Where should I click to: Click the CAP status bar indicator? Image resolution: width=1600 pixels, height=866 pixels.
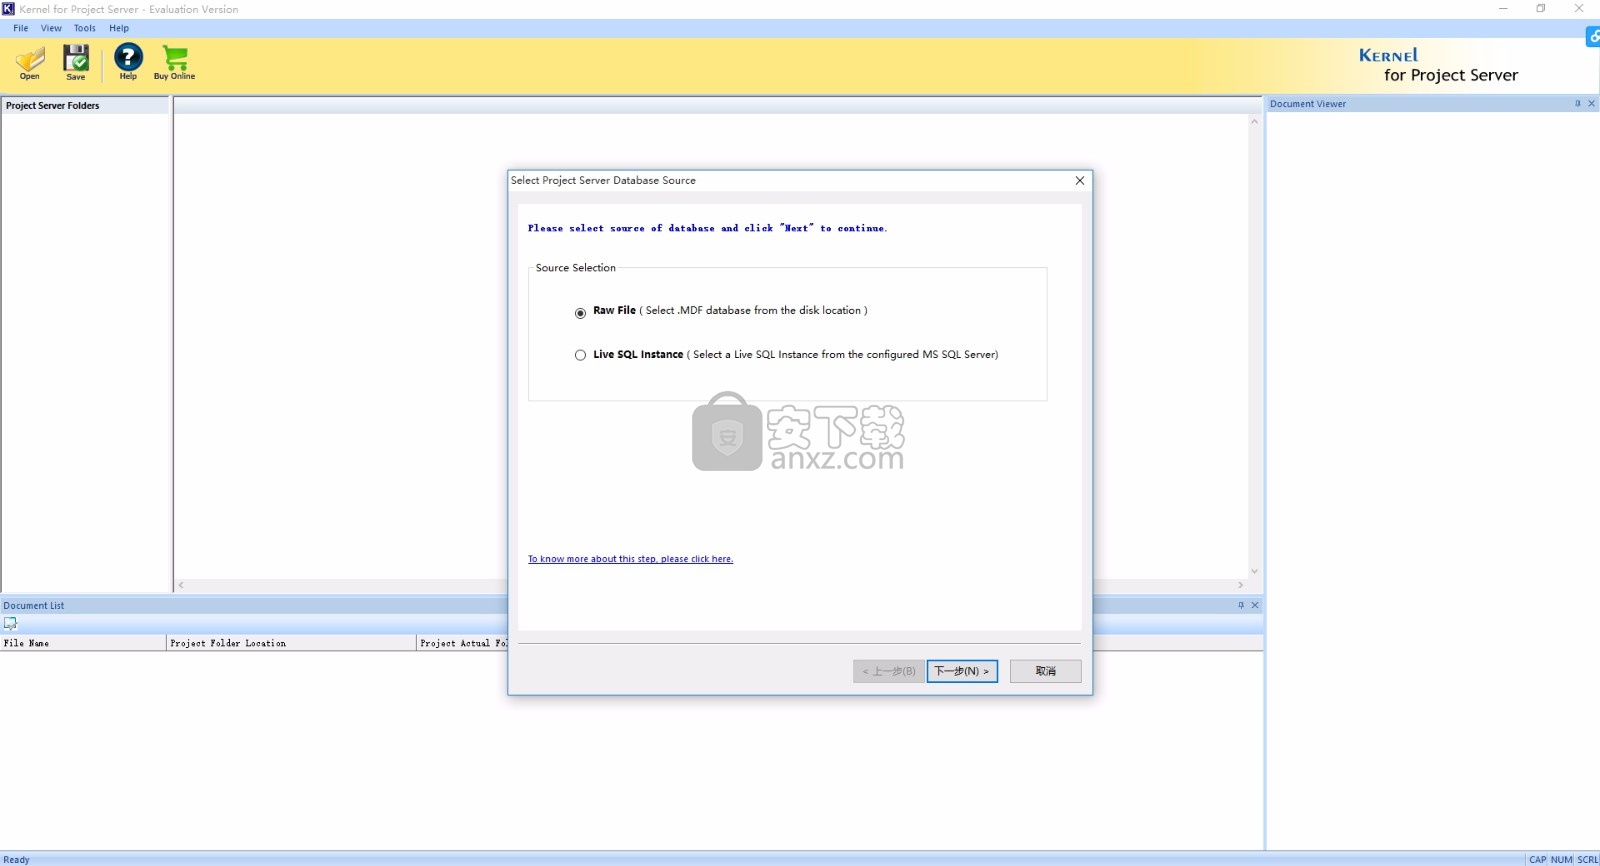1538,860
